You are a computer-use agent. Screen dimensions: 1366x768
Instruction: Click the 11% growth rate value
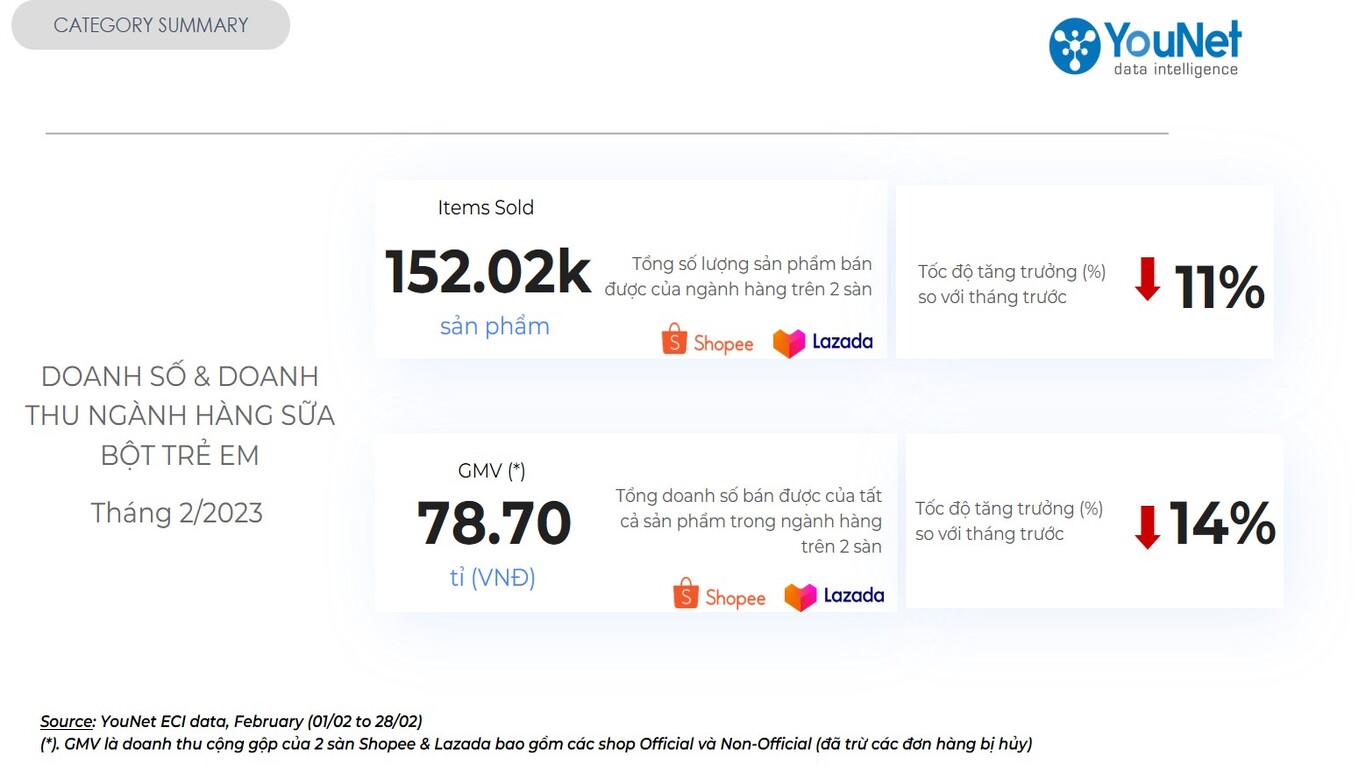[x=1219, y=287]
